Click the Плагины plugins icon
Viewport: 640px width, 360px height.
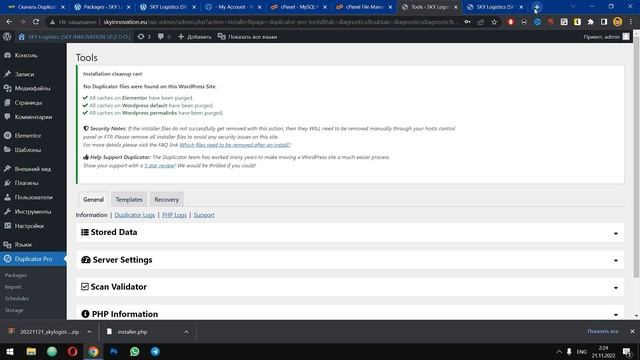[x=7, y=183]
